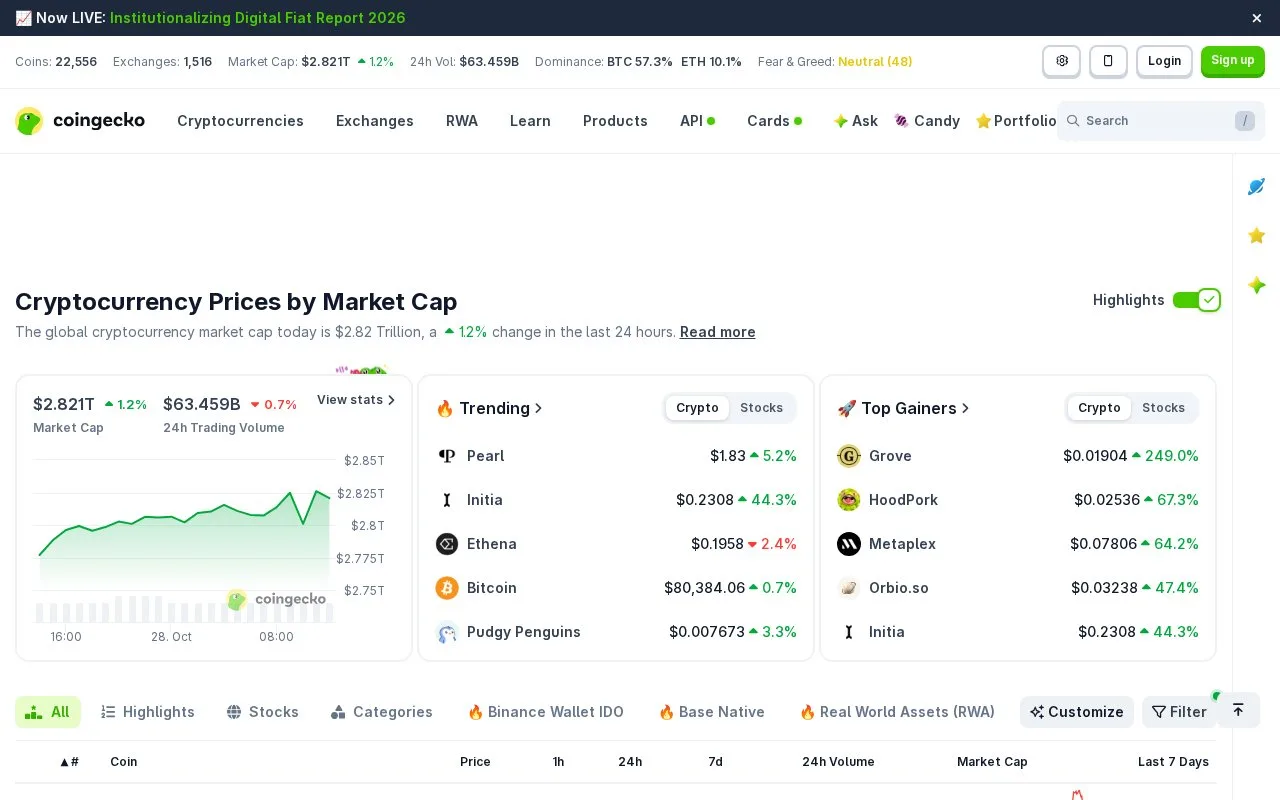Switch to the All tab
Image resolution: width=1280 pixels, height=800 pixels.
pos(48,712)
